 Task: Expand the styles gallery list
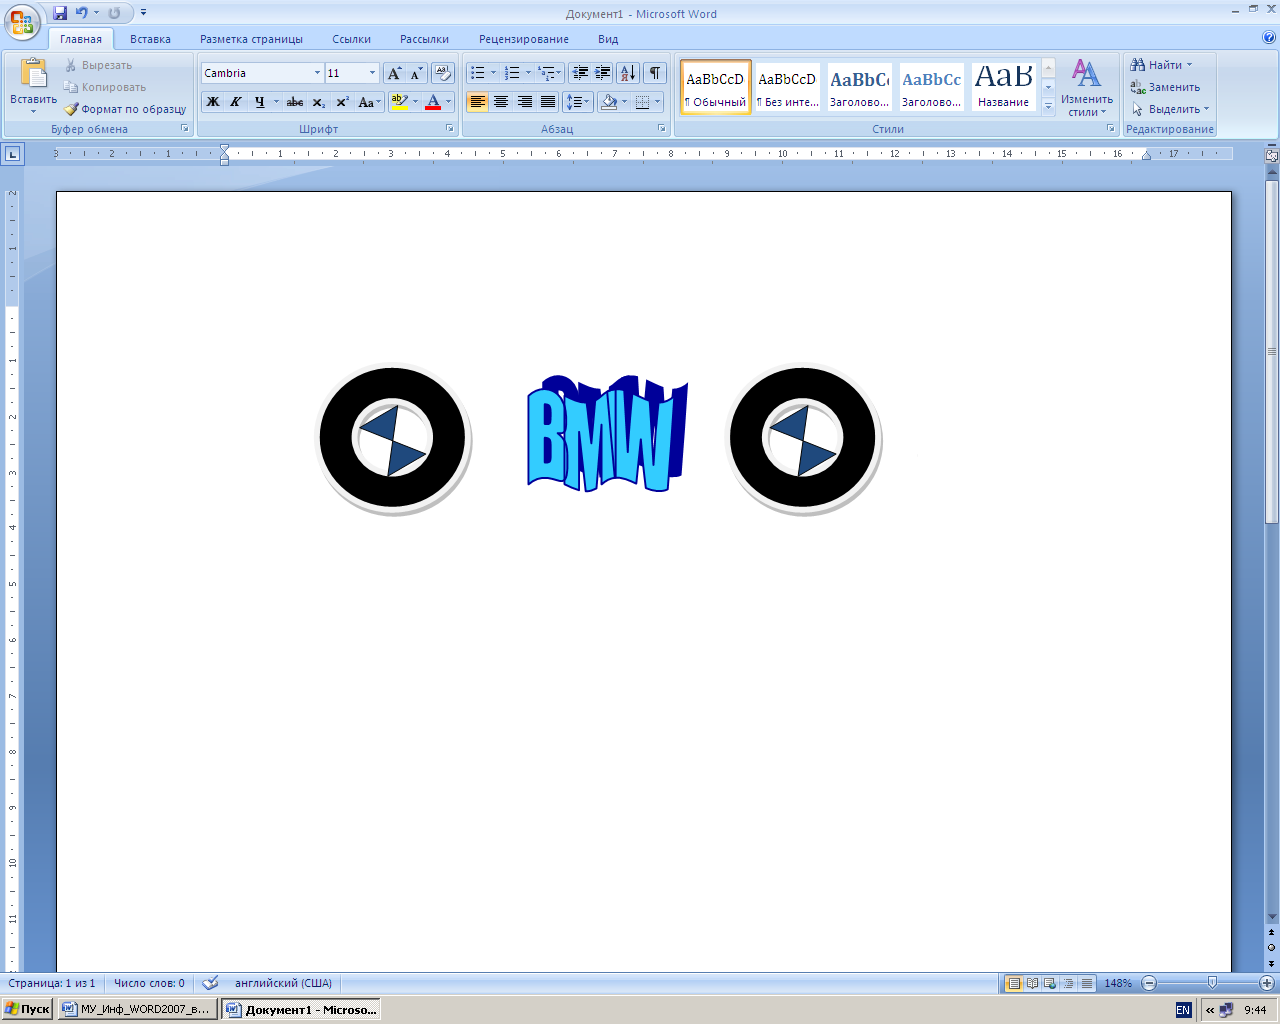(1048, 106)
